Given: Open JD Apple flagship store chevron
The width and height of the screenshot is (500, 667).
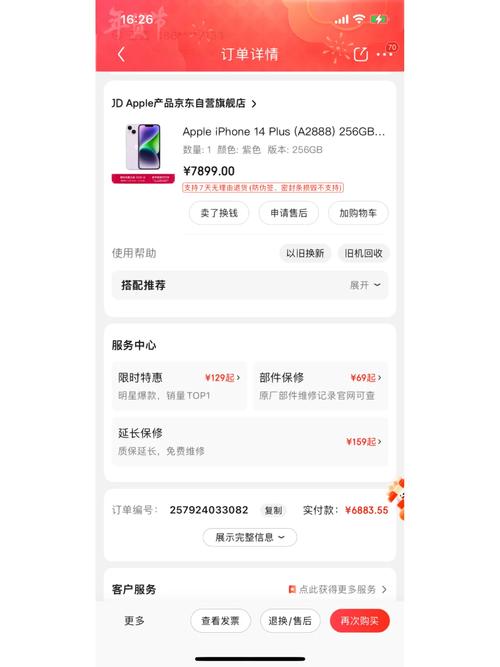Looking at the screenshot, I should (254, 103).
